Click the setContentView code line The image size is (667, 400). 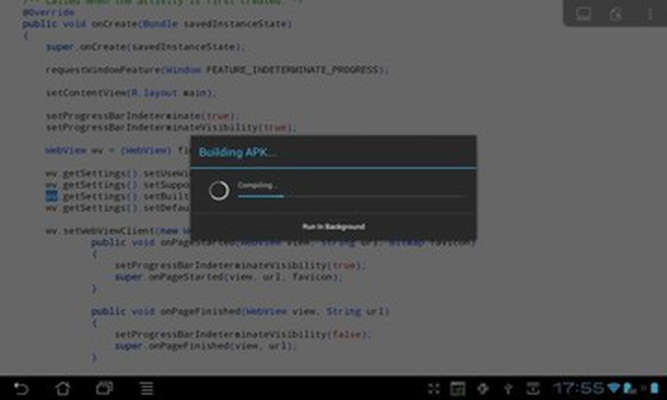pyautogui.click(x=131, y=93)
